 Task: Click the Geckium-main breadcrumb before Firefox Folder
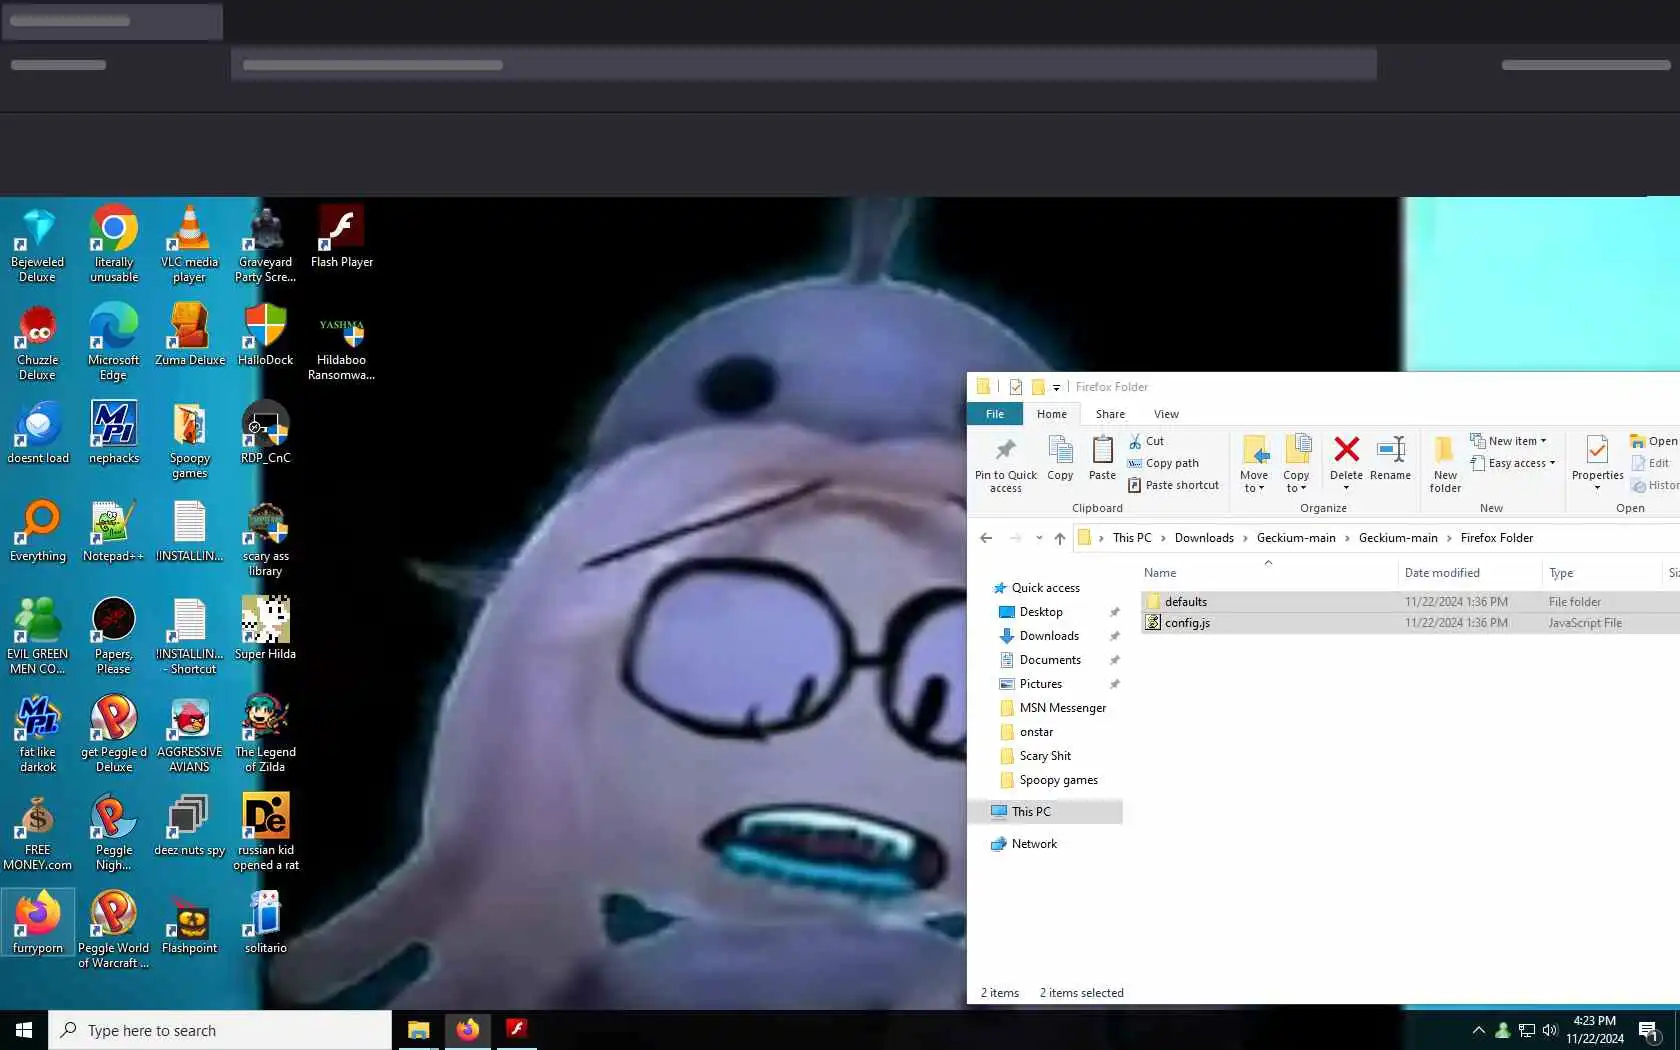coord(1398,538)
